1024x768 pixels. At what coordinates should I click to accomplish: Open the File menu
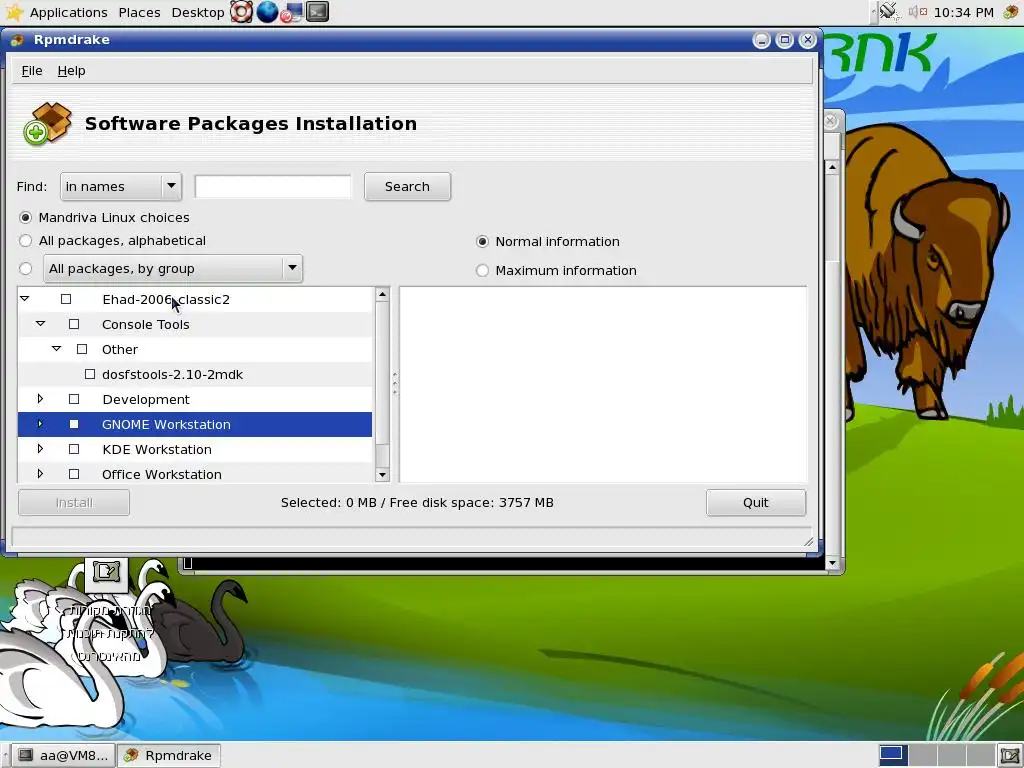tap(32, 71)
